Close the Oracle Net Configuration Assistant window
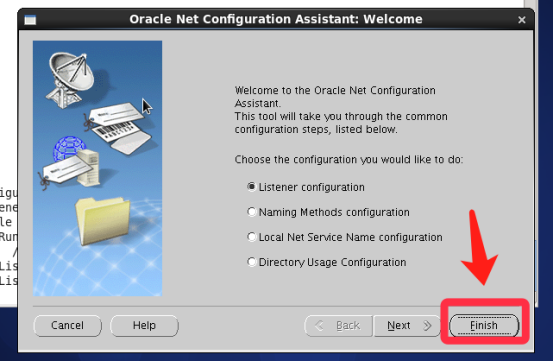 tap(521, 20)
